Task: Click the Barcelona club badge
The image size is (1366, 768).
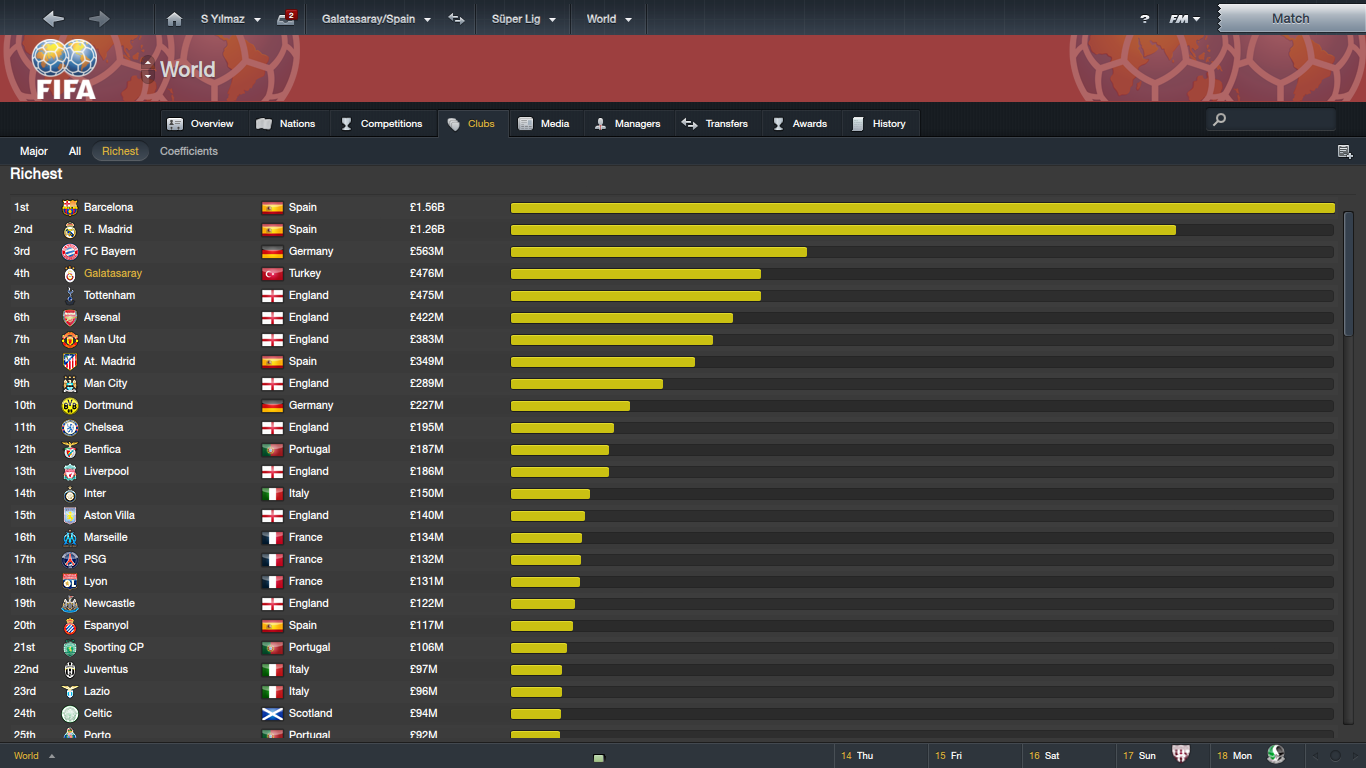Action: pos(70,208)
